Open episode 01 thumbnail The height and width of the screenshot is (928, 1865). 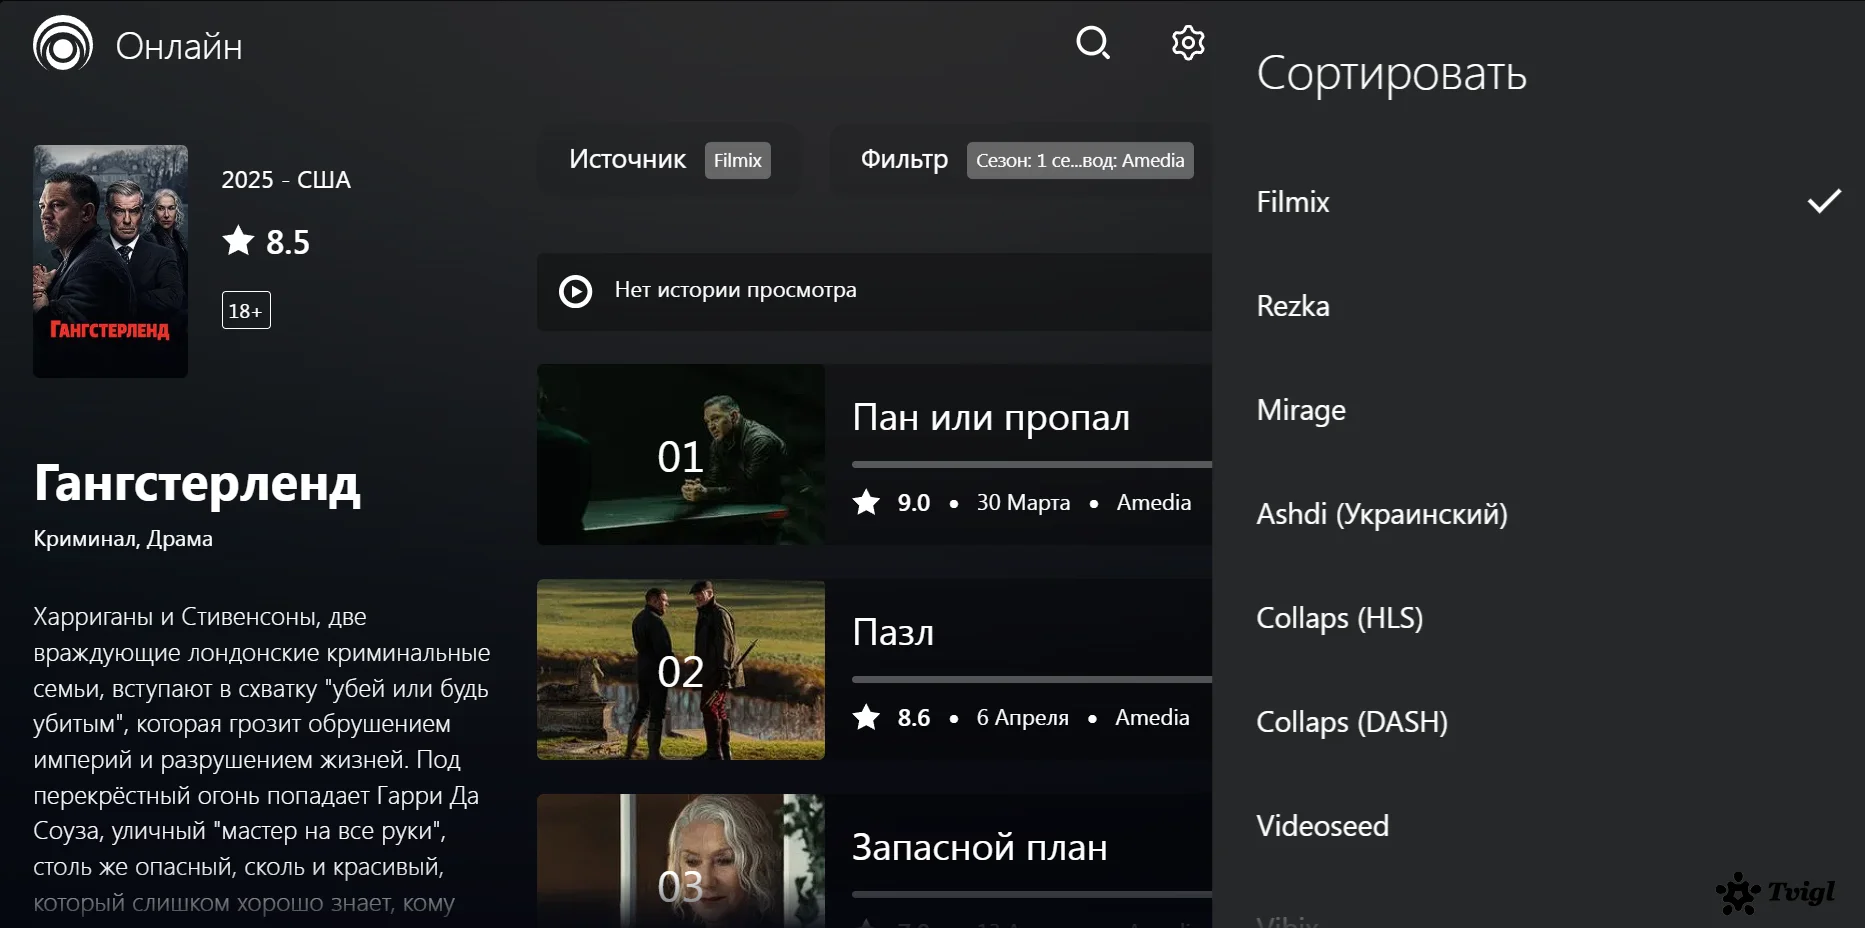click(x=681, y=454)
